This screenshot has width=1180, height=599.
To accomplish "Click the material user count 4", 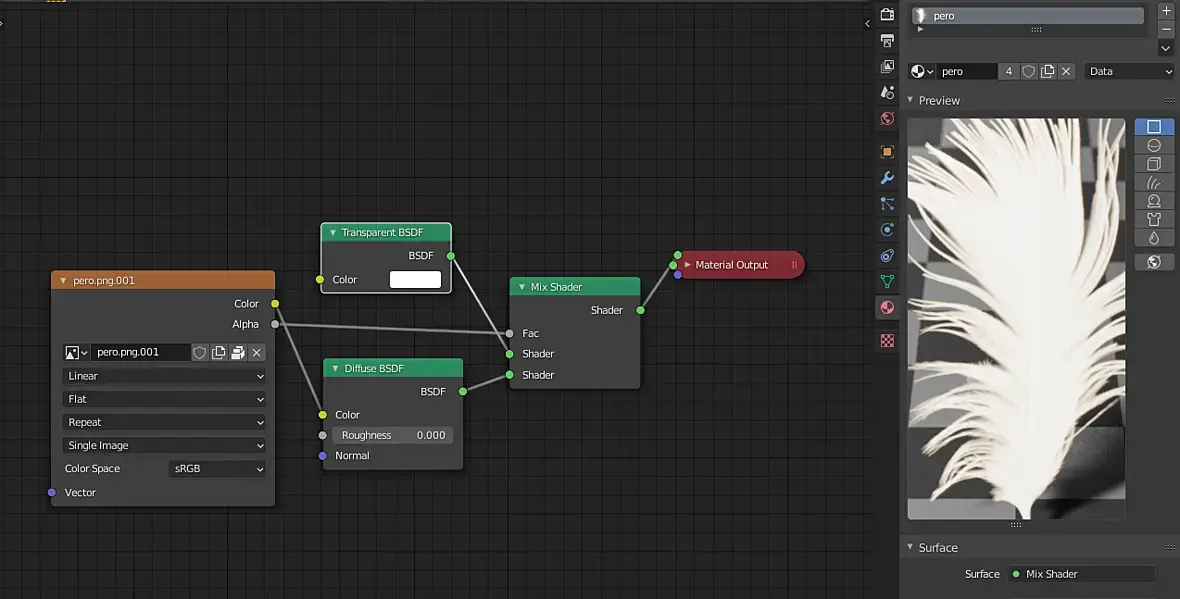I will tap(1008, 71).
